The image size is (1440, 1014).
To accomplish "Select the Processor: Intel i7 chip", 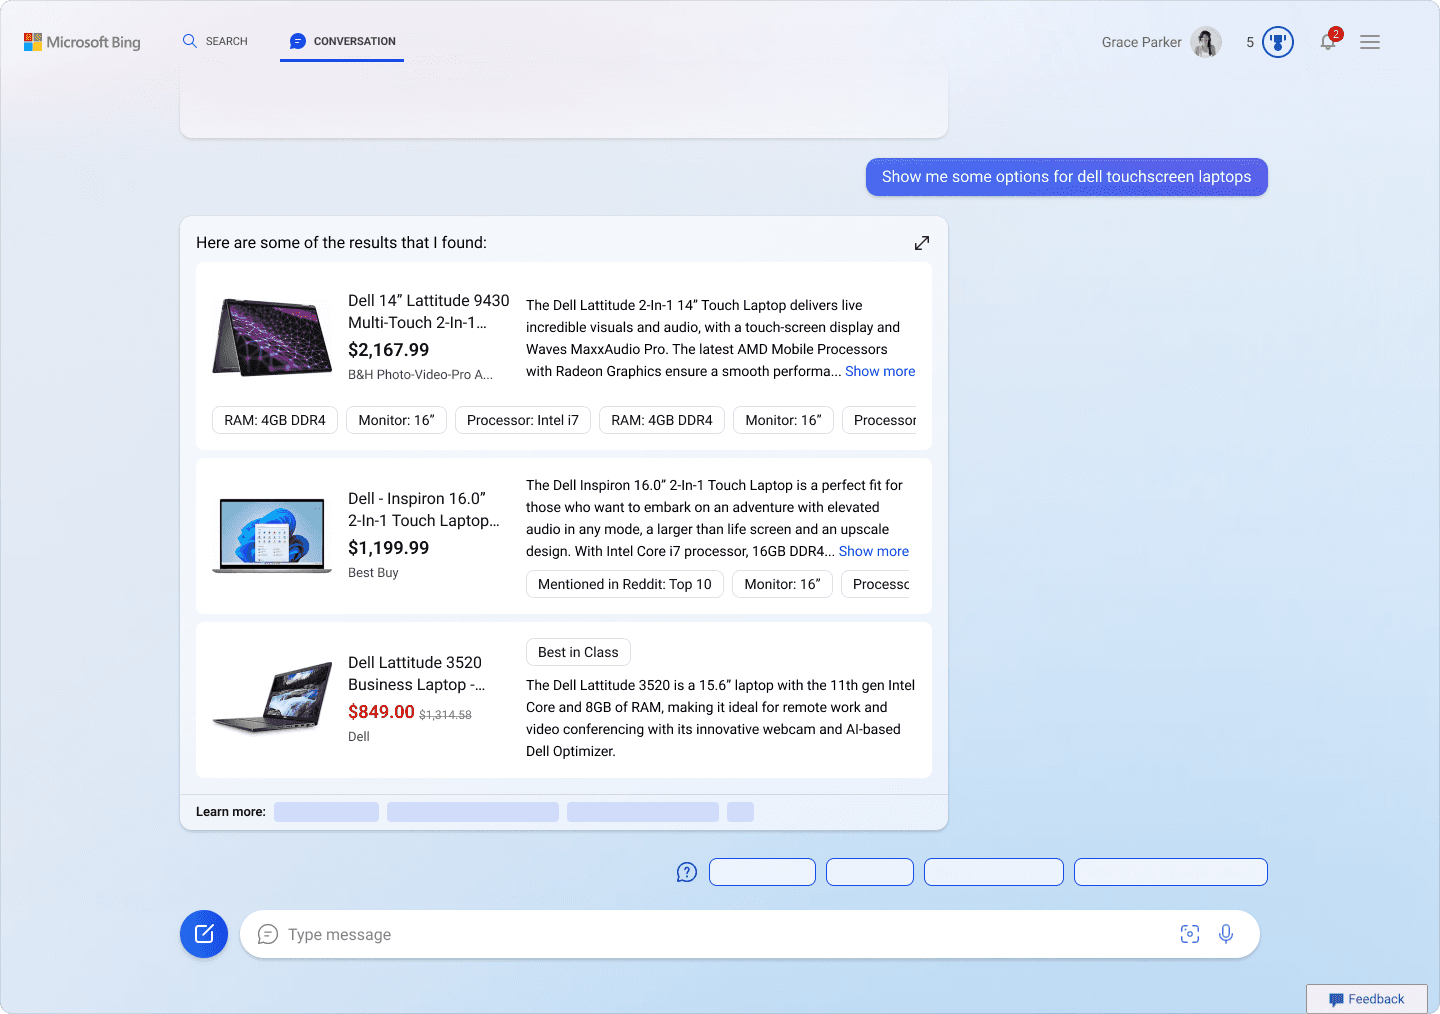I will [523, 420].
